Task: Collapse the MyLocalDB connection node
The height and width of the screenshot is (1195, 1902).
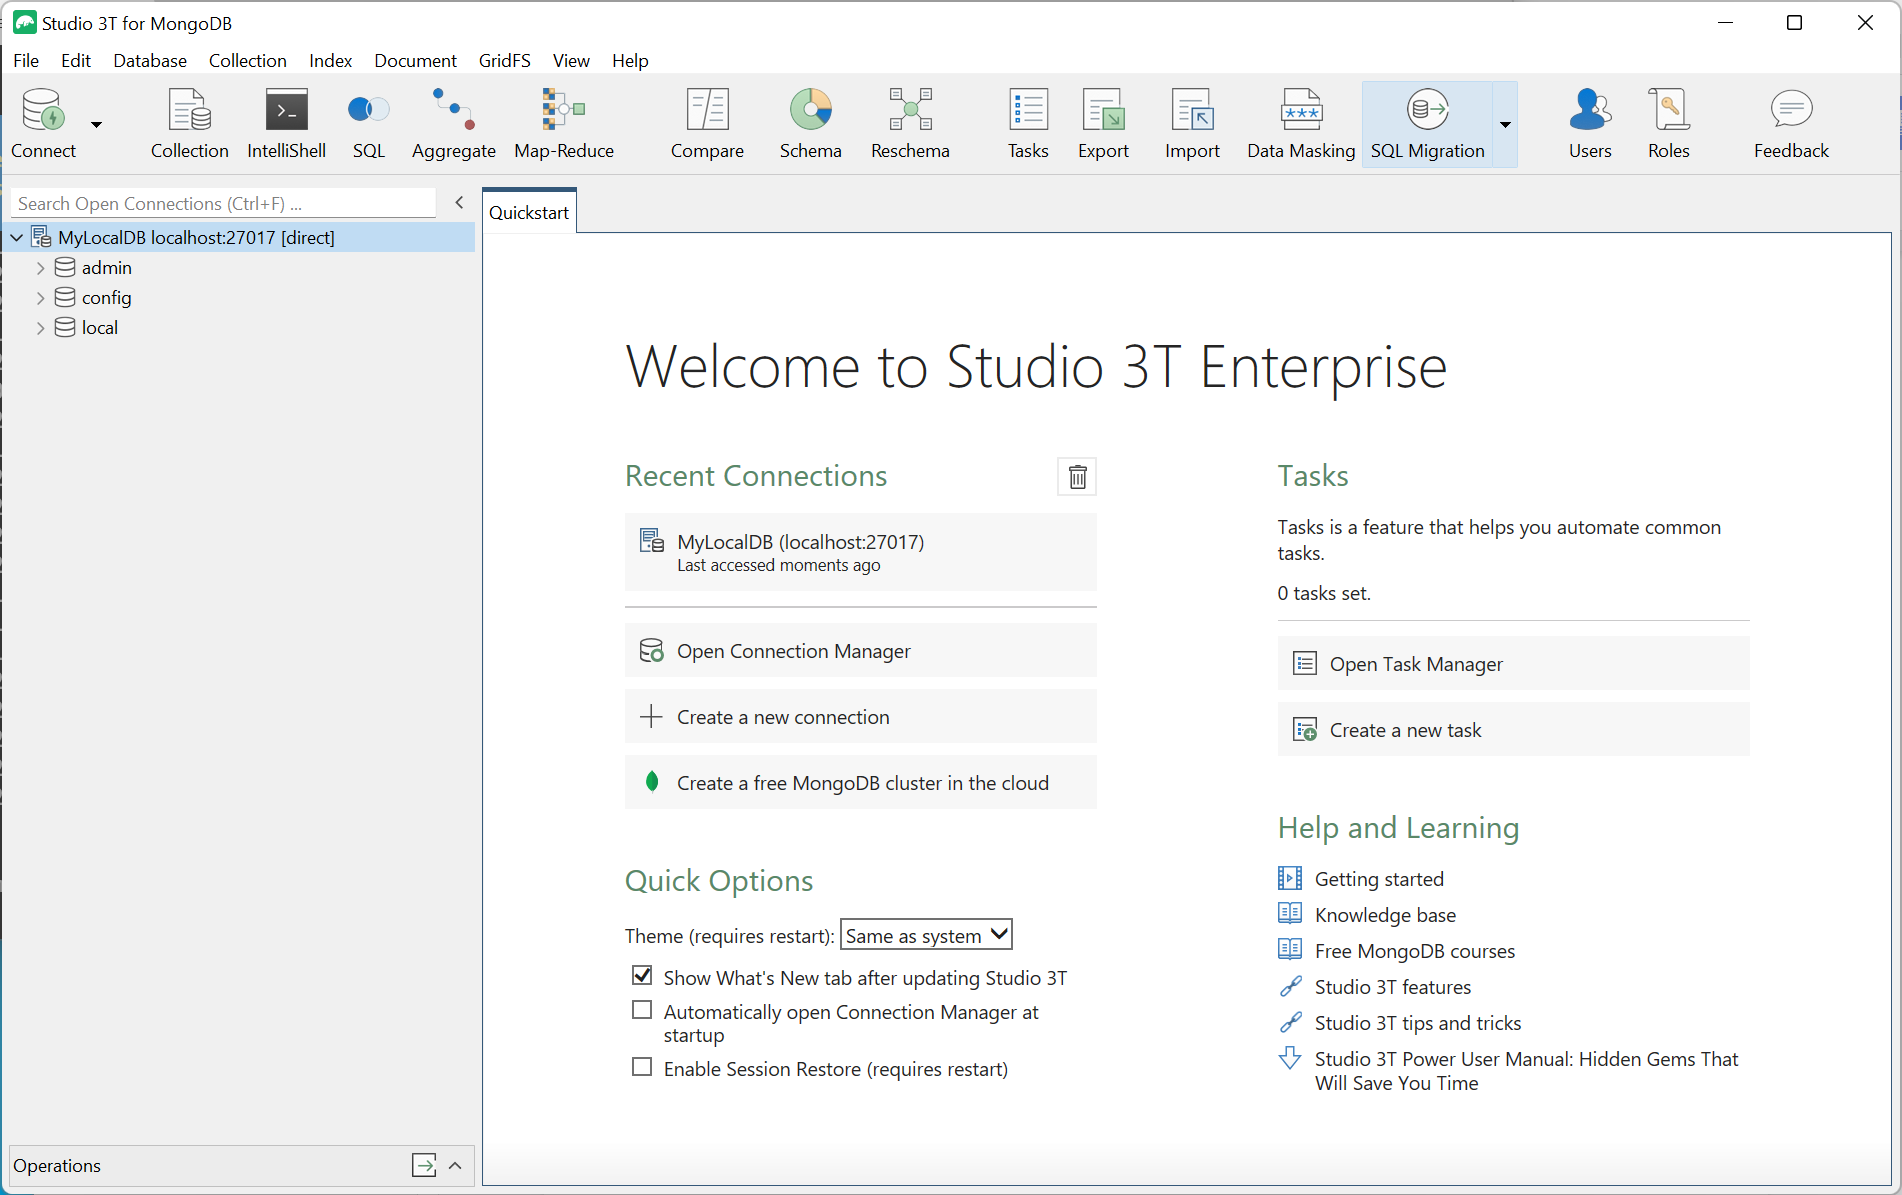Action: (16, 237)
